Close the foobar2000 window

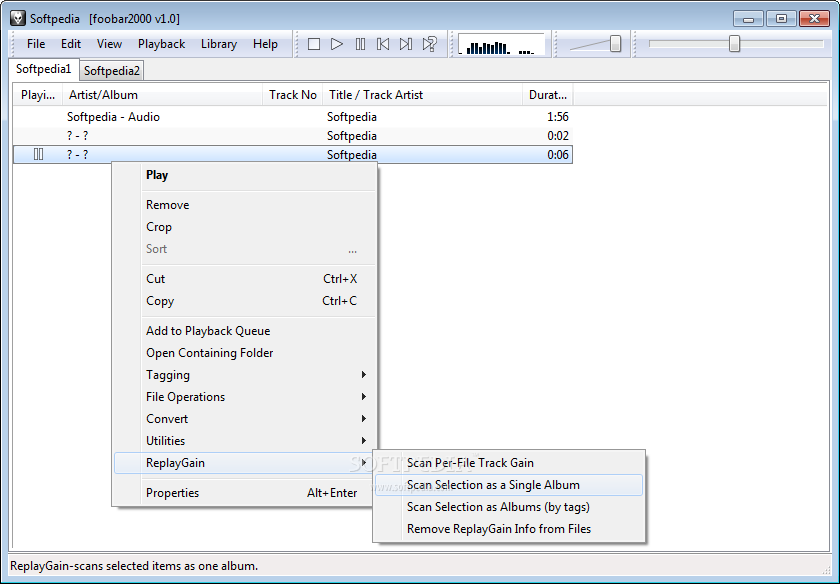point(814,19)
